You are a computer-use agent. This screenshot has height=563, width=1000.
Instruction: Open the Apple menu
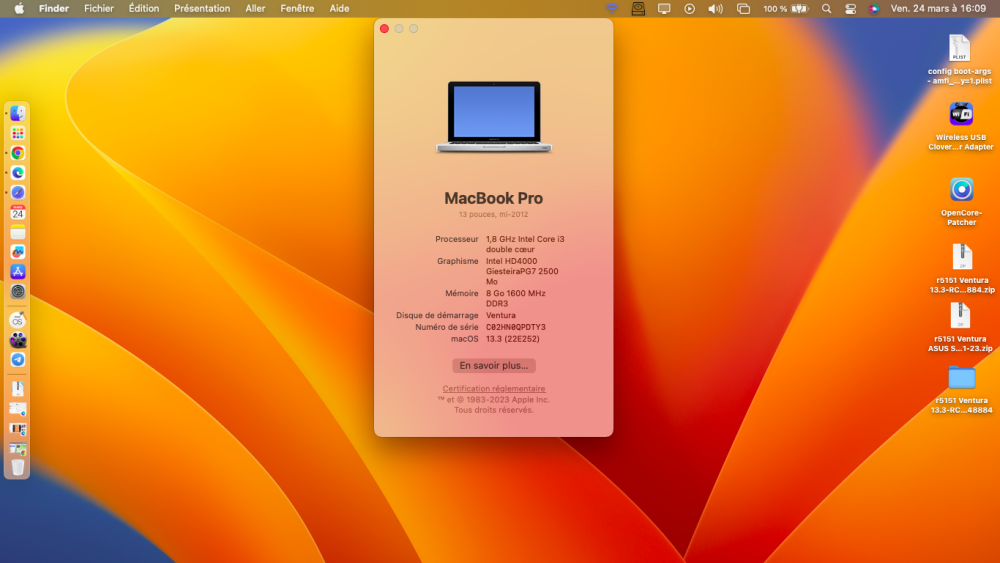coord(19,8)
